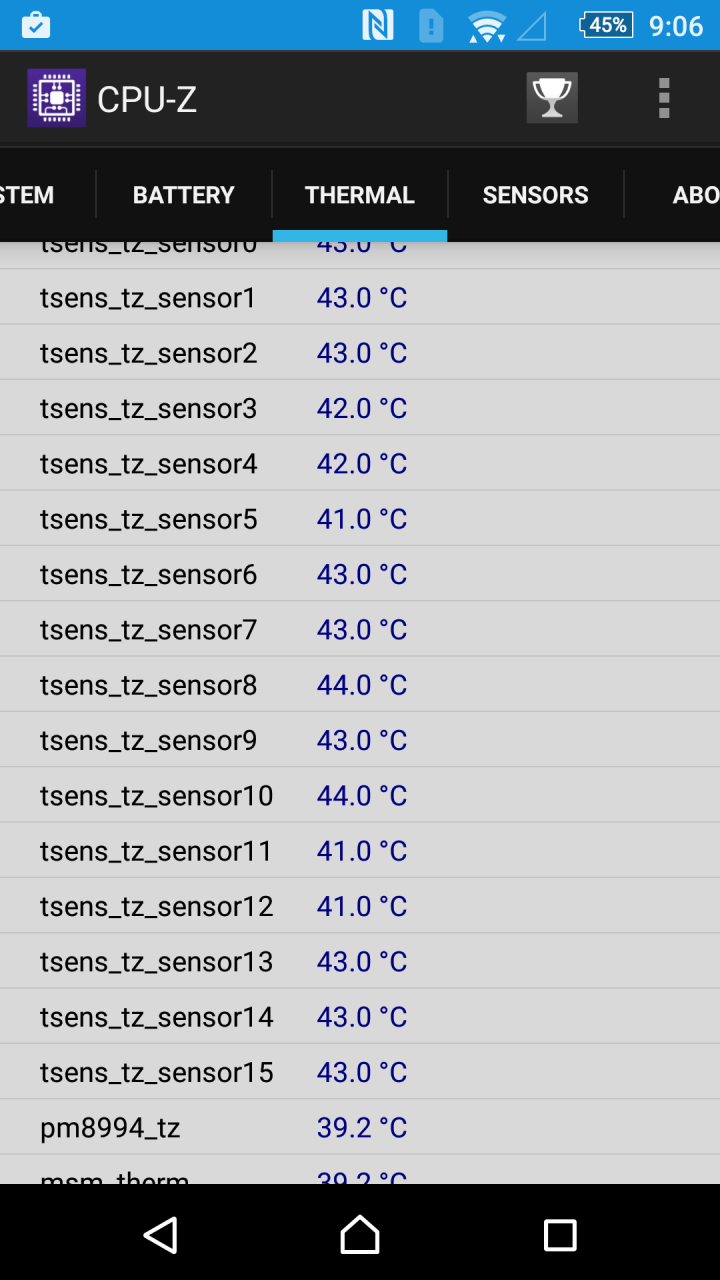Tap the battery percentage indicator

tap(606, 25)
